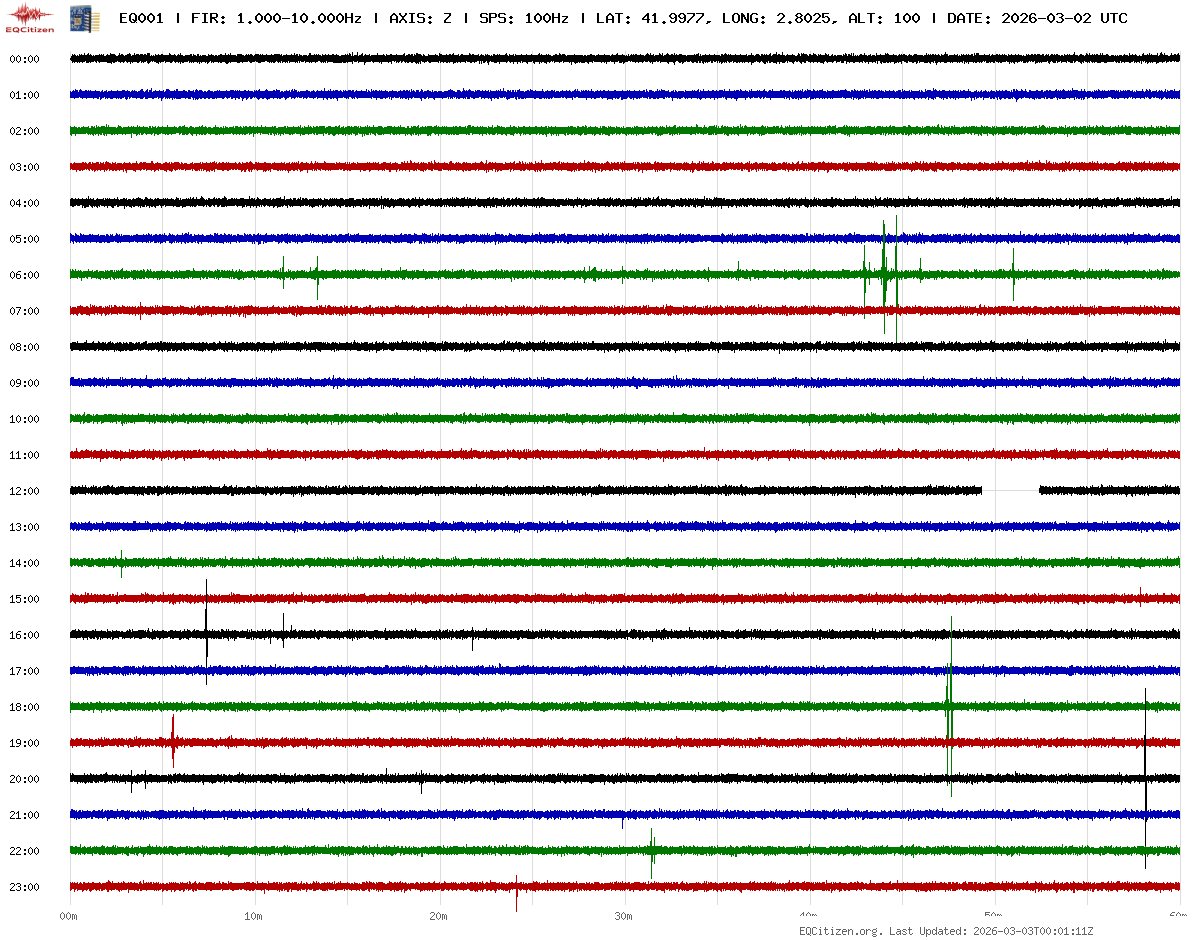Select the 23:00 hour row label
The width and height of the screenshot is (1200, 940).
(24, 887)
